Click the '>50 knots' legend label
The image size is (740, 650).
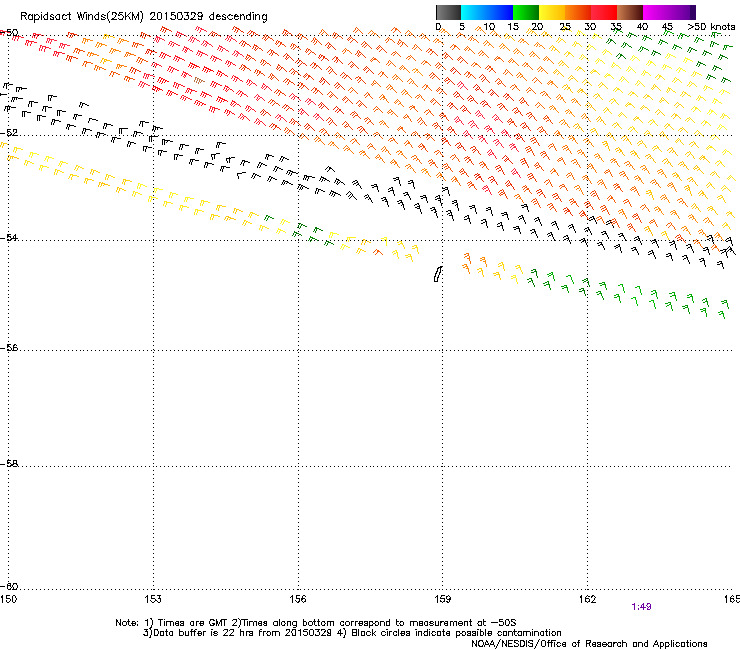click(711, 27)
